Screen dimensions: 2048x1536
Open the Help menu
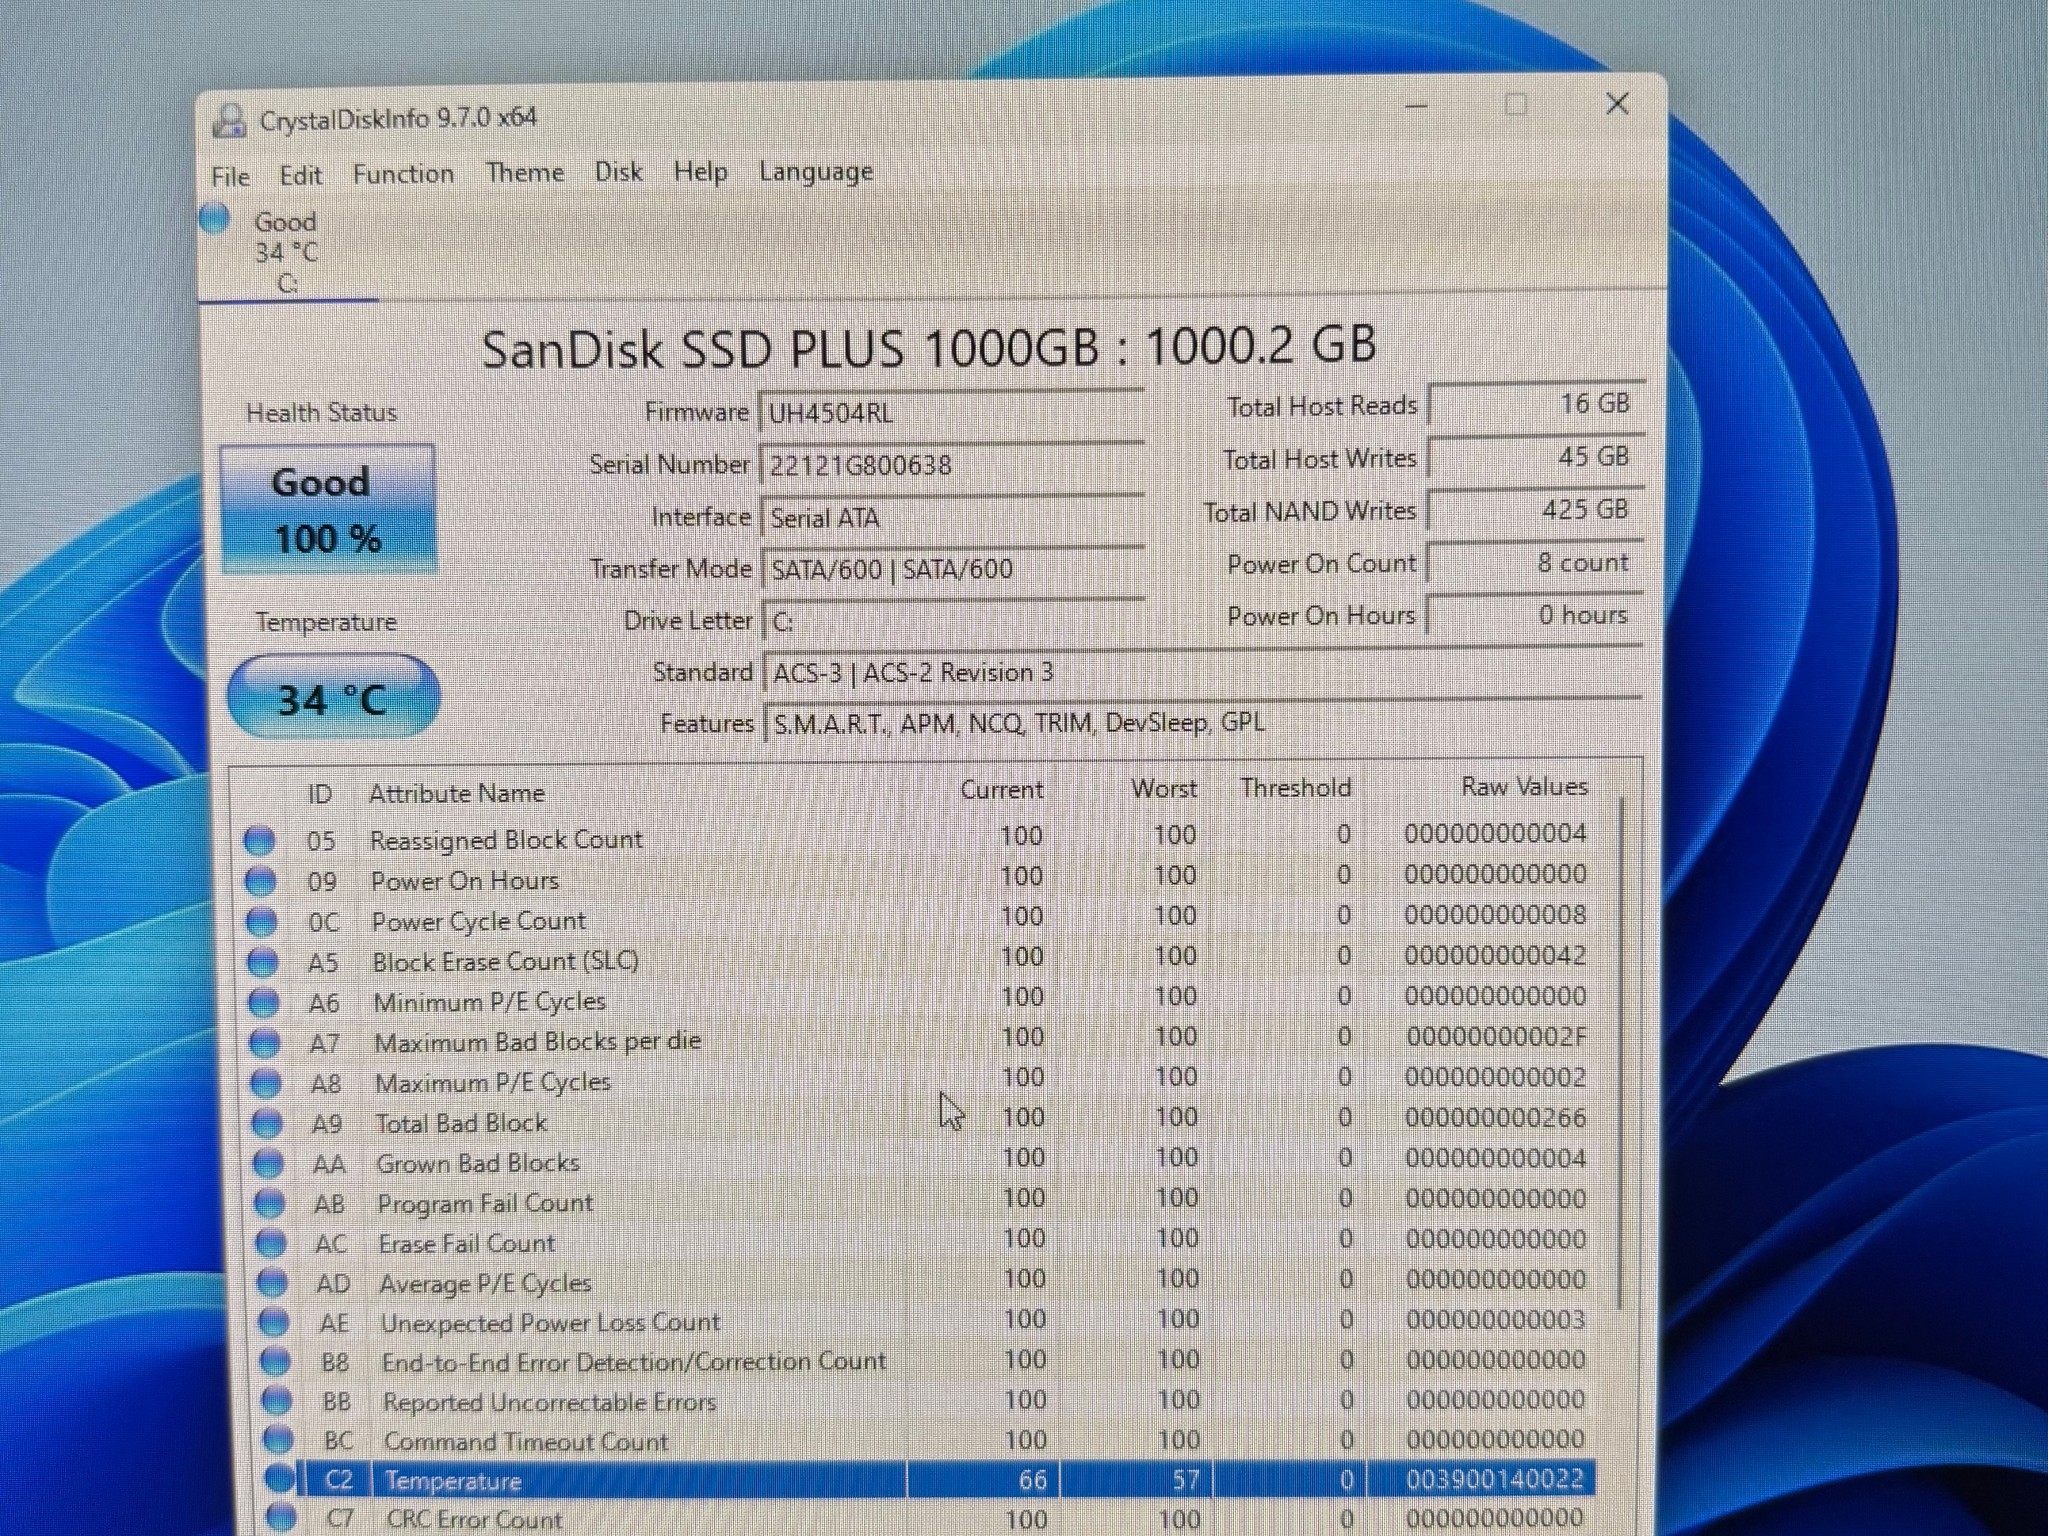pyautogui.click(x=700, y=172)
